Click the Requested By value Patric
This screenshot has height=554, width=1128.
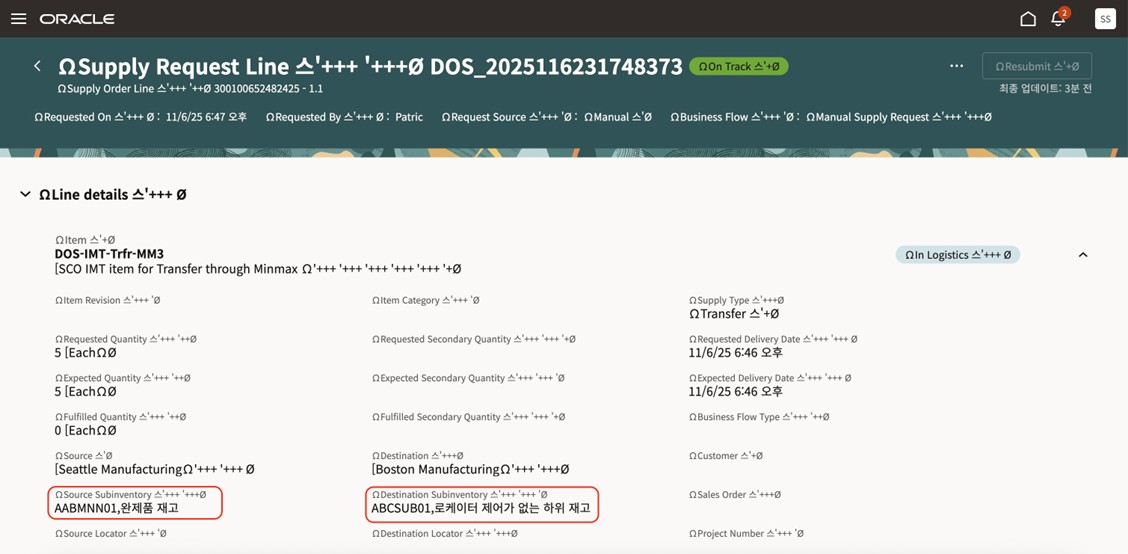point(409,117)
